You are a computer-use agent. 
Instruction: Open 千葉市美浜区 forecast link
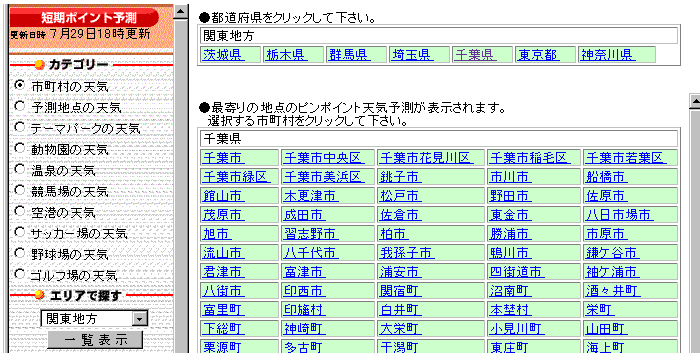coord(324,177)
